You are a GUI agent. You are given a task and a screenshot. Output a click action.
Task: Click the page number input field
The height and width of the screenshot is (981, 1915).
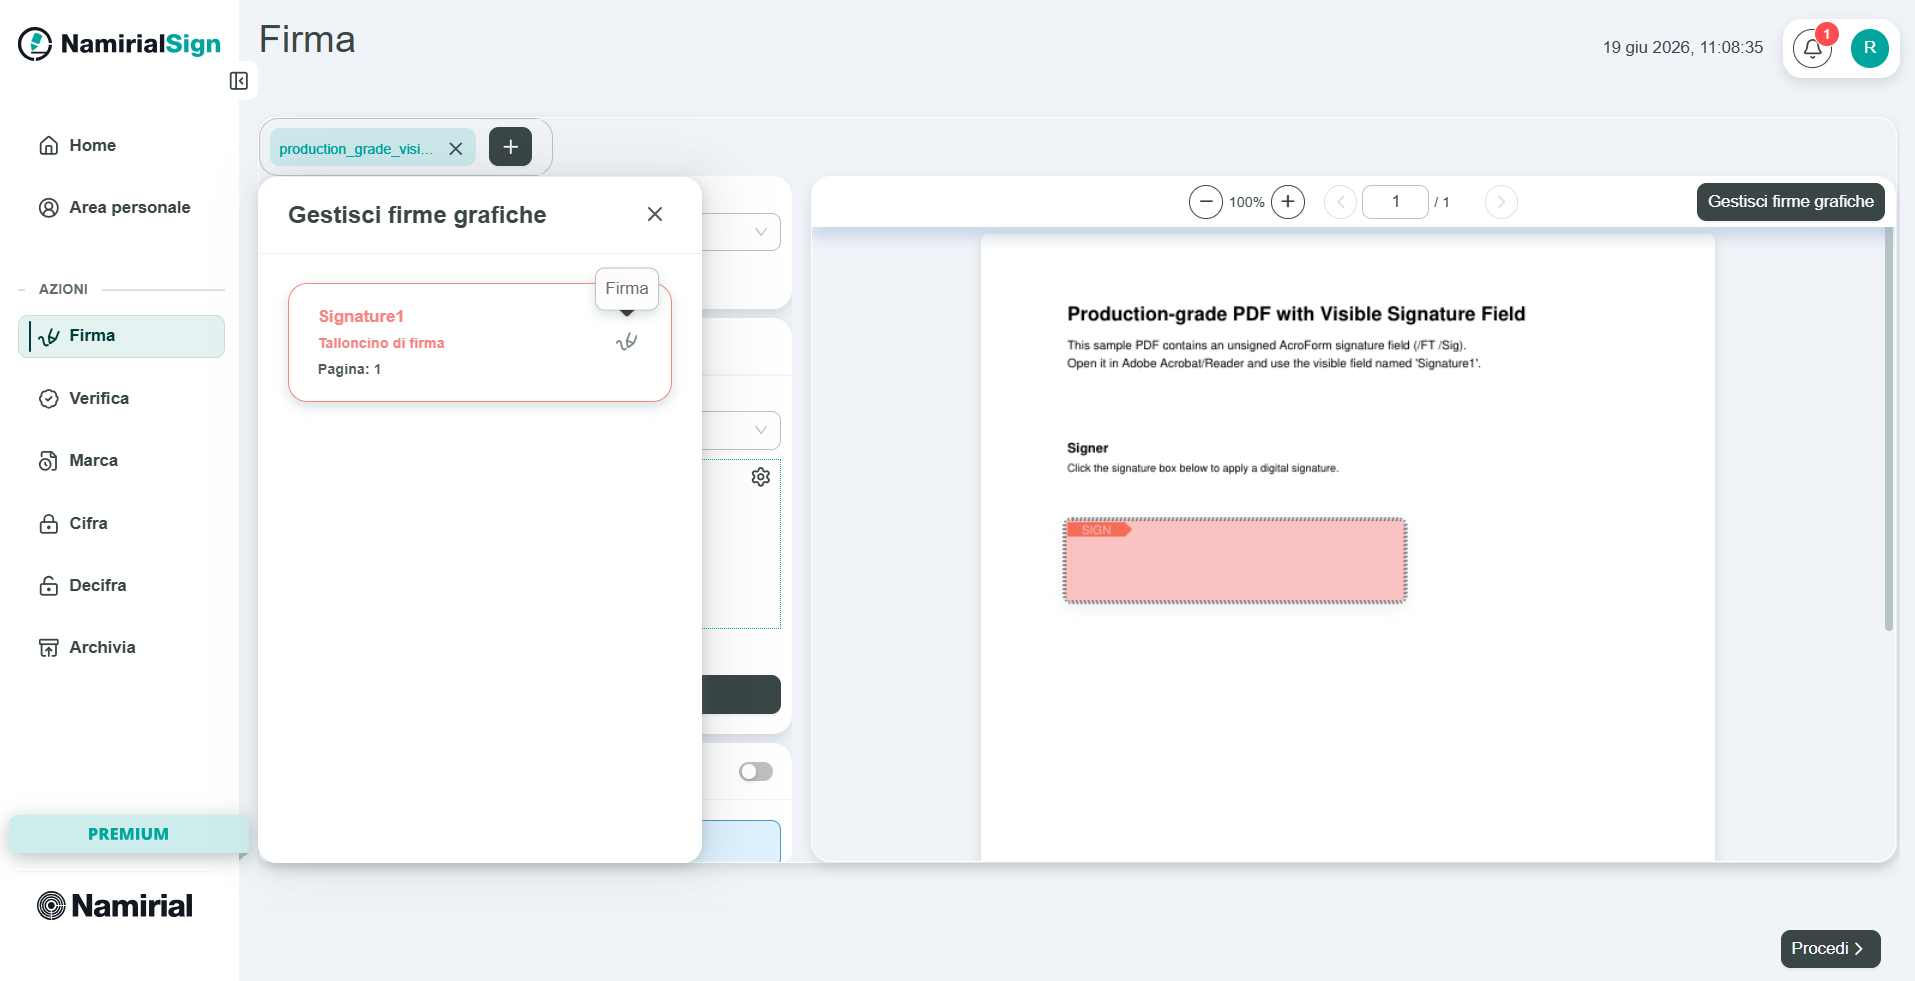[1395, 202]
